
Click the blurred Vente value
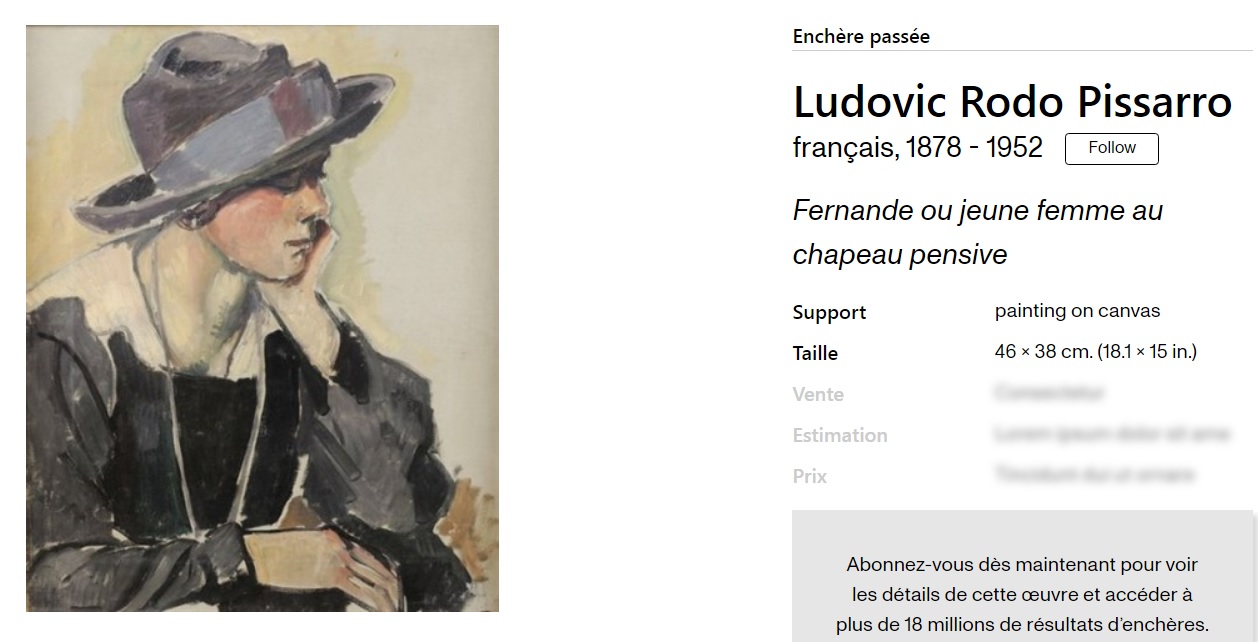tap(1049, 393)
